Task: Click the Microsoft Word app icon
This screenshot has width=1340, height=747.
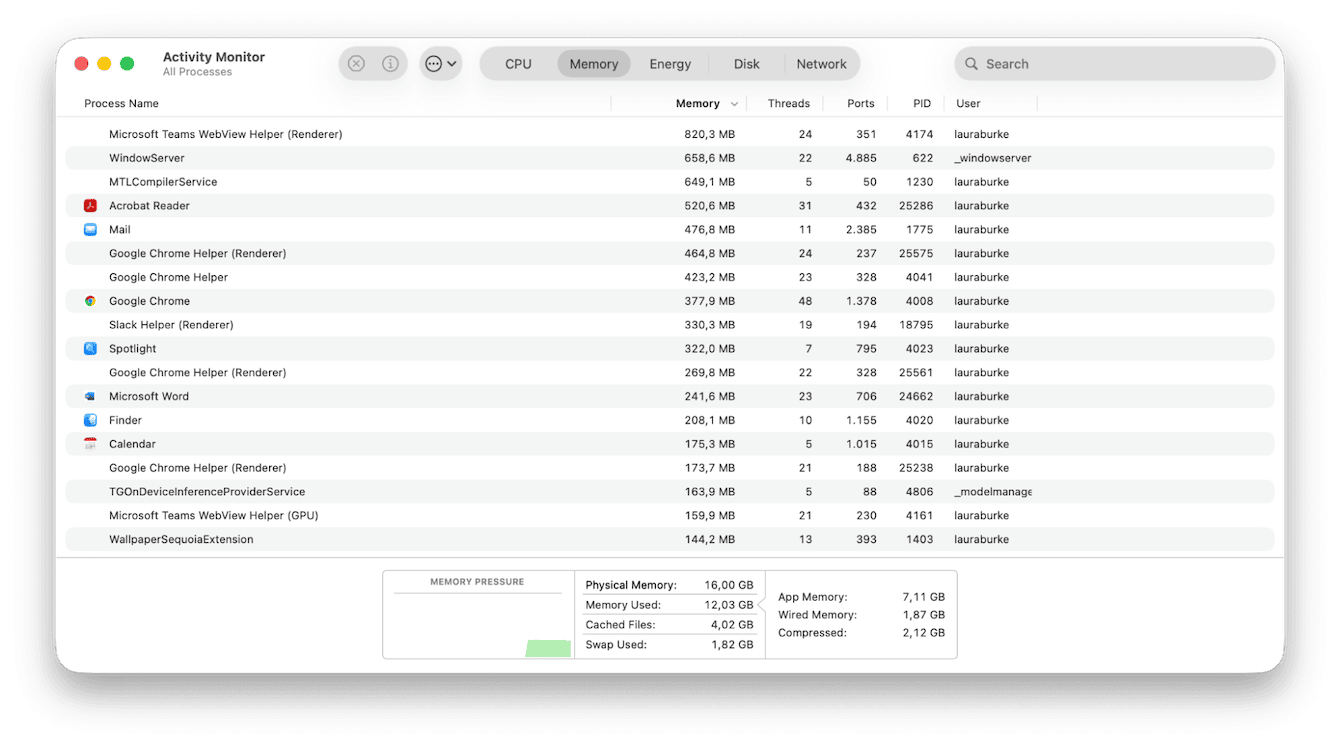Action: 90,396
